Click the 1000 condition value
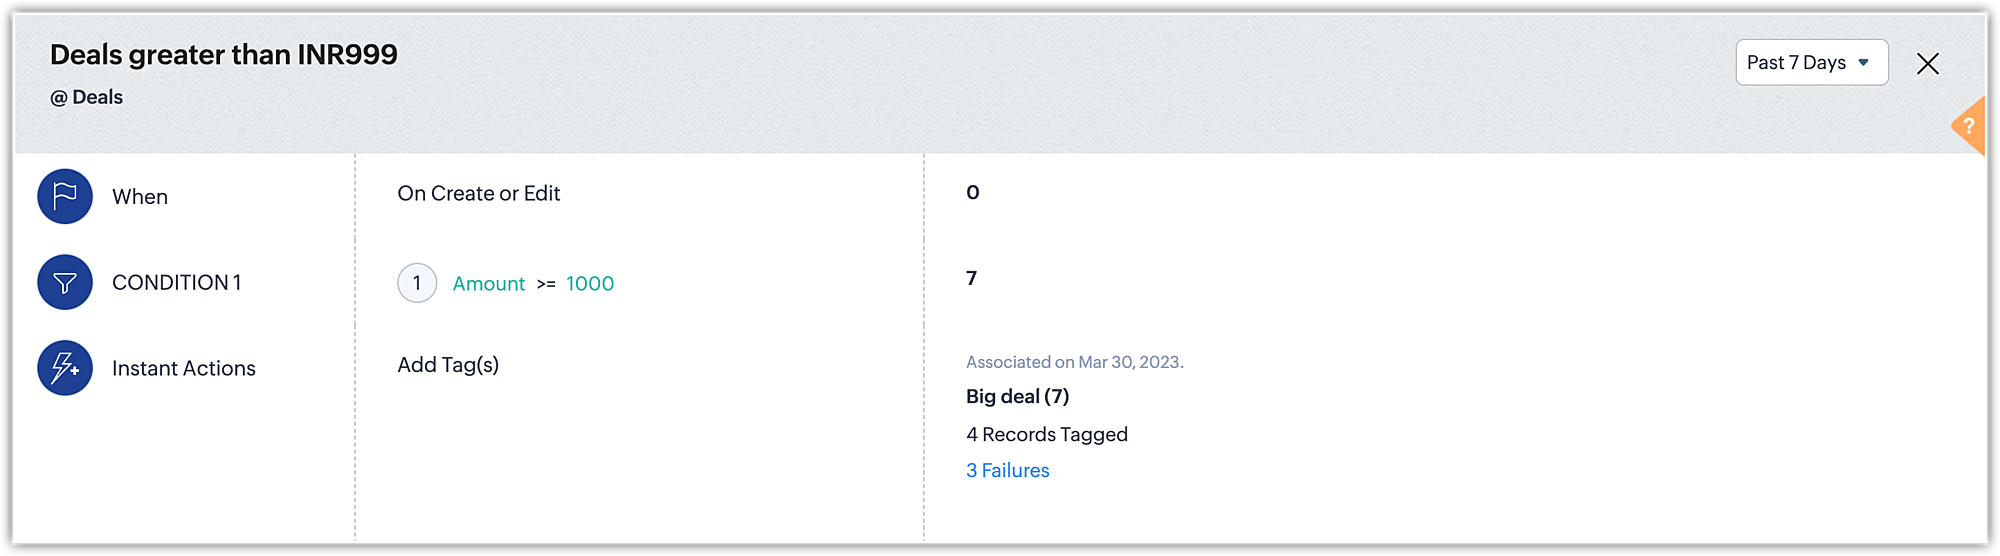Viewport: 2000px width, 556px height. (x=590, y=284)
